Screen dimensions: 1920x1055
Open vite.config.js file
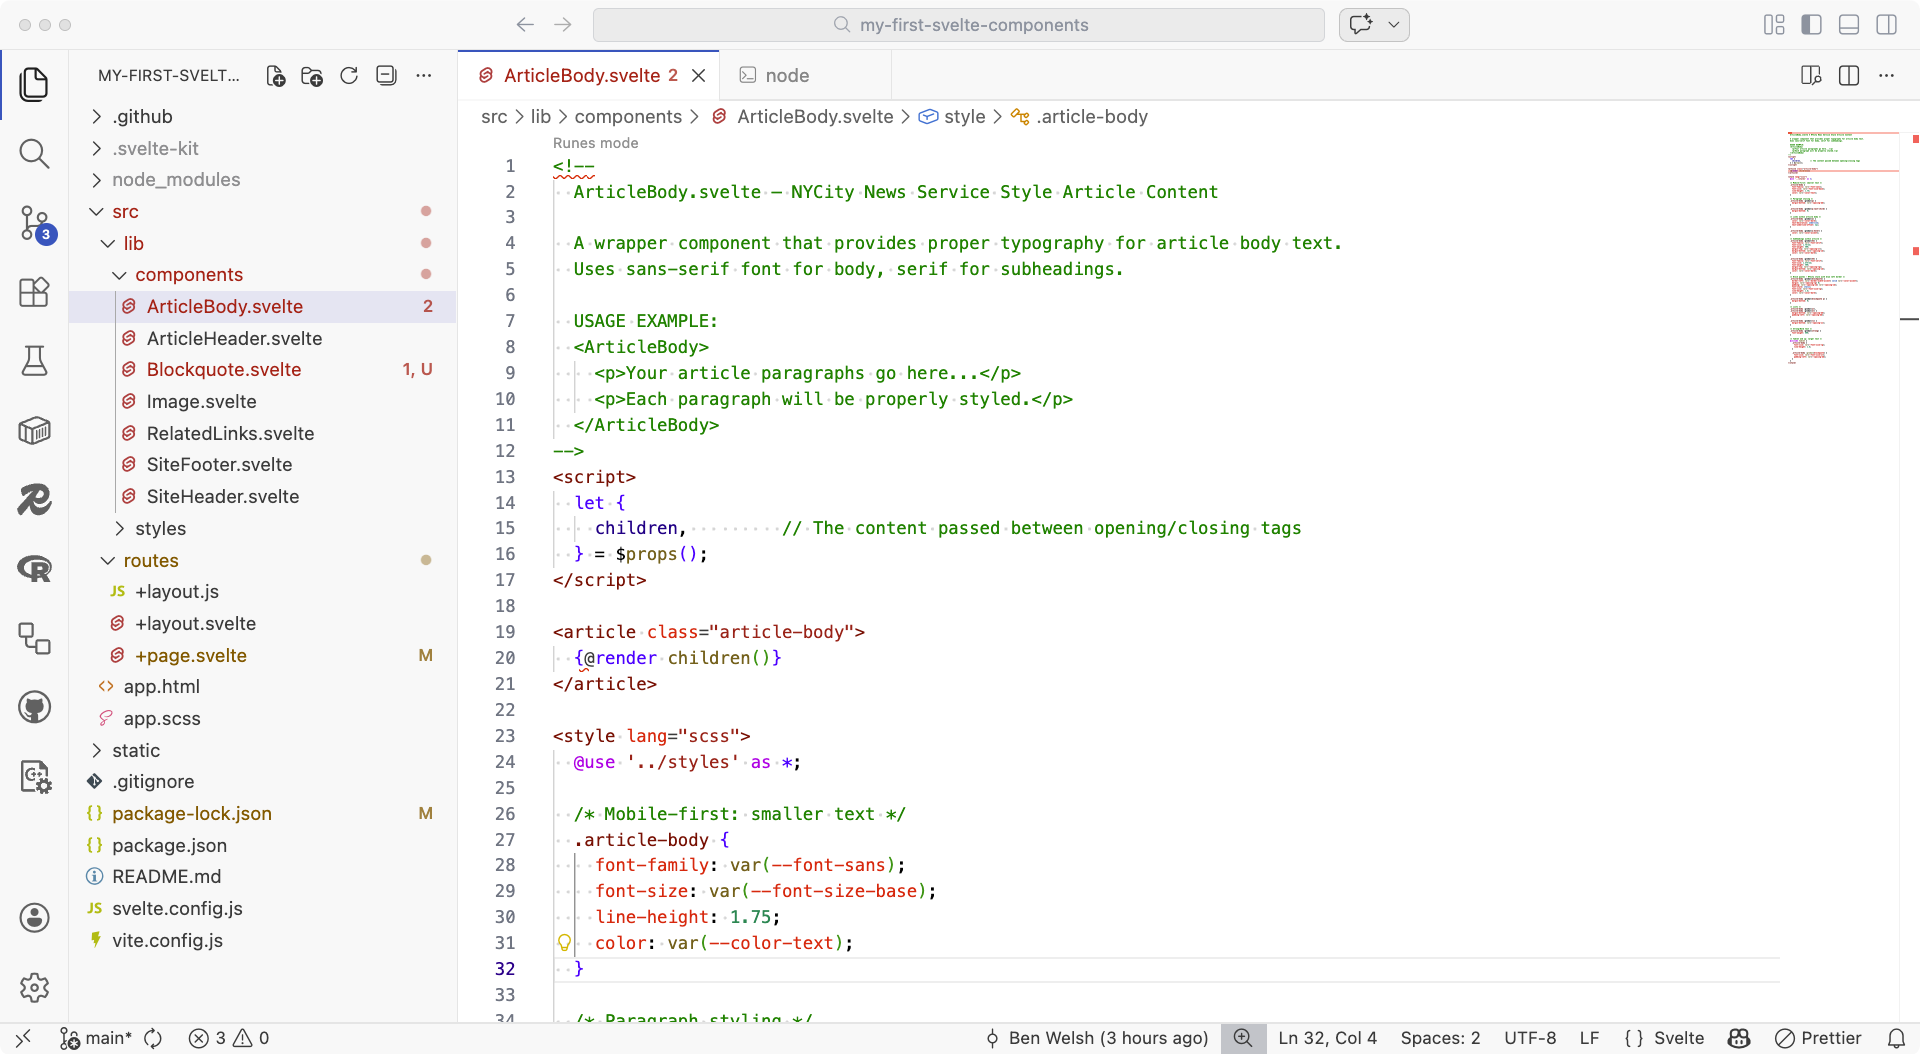click(262, 941)
